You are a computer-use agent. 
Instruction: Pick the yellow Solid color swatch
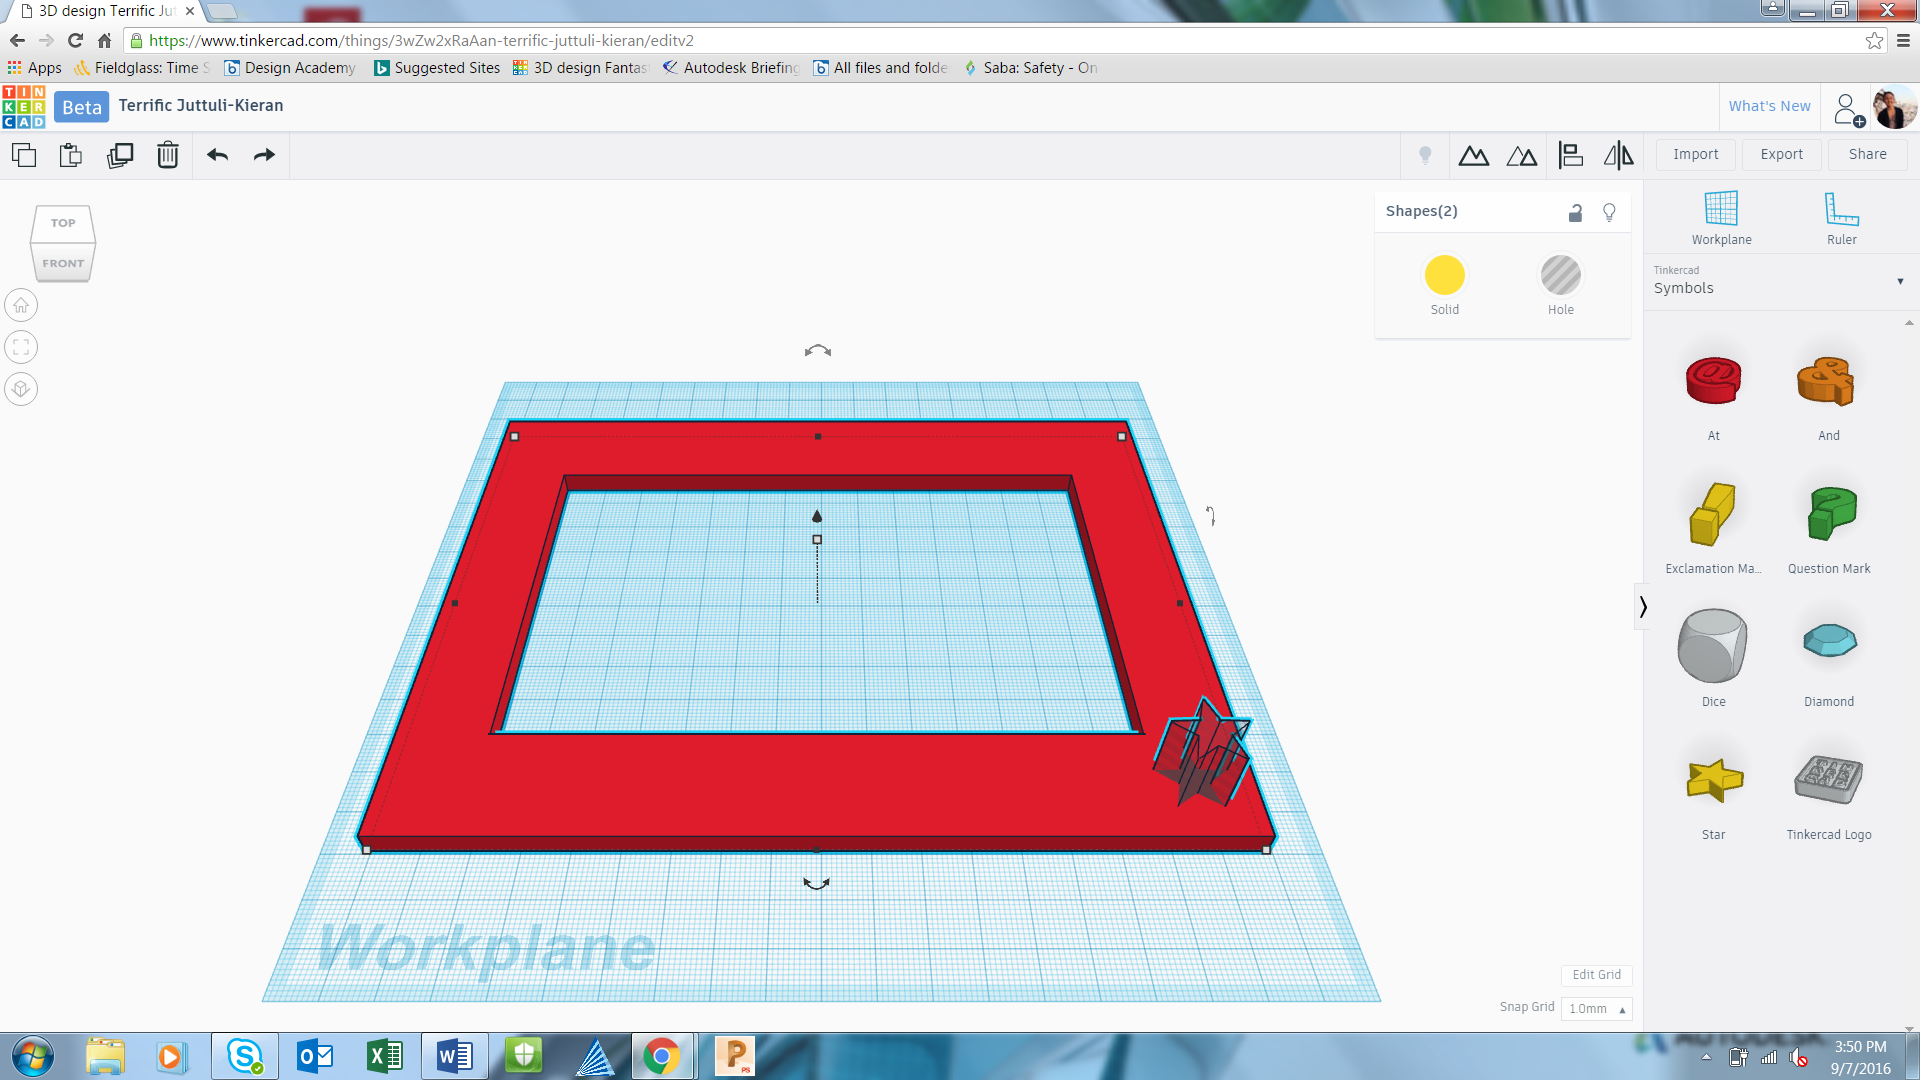[x=1444, y=276]
